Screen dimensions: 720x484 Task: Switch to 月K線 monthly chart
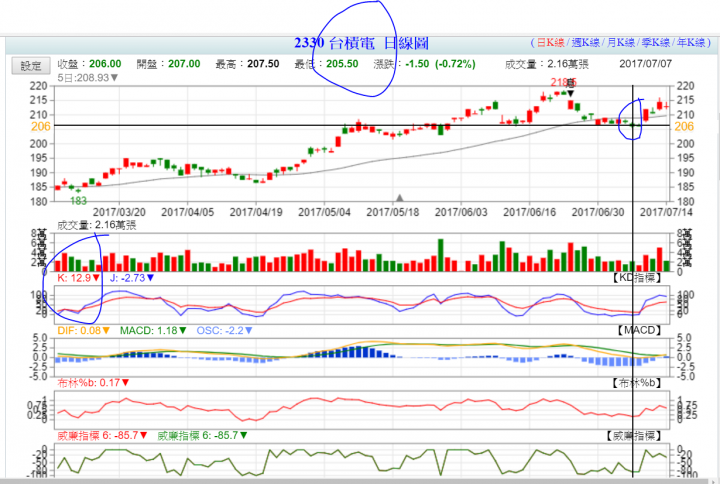(621, 43)
